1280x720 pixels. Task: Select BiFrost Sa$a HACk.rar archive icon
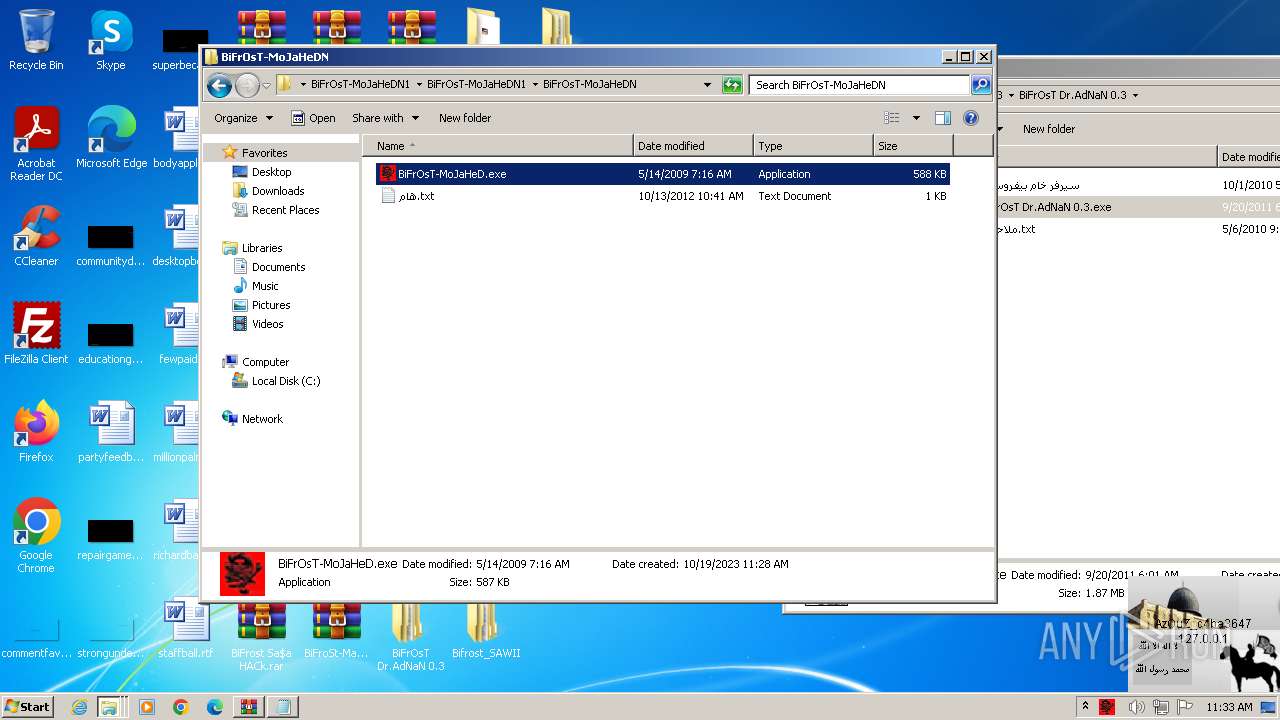tap(261, 635)
